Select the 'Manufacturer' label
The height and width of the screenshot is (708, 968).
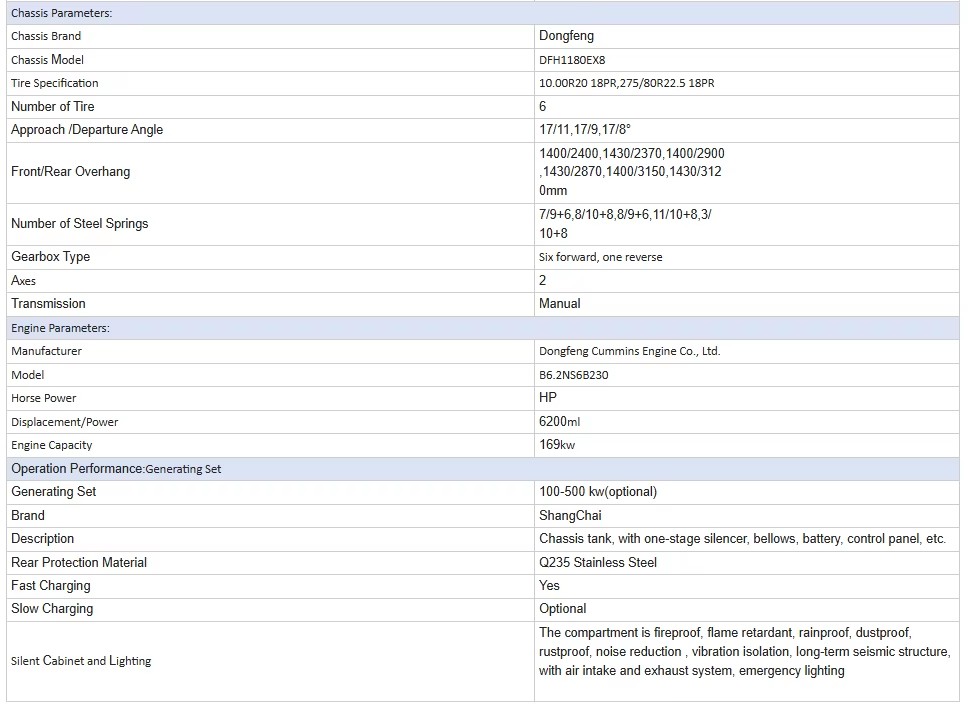tap(46, 351)
